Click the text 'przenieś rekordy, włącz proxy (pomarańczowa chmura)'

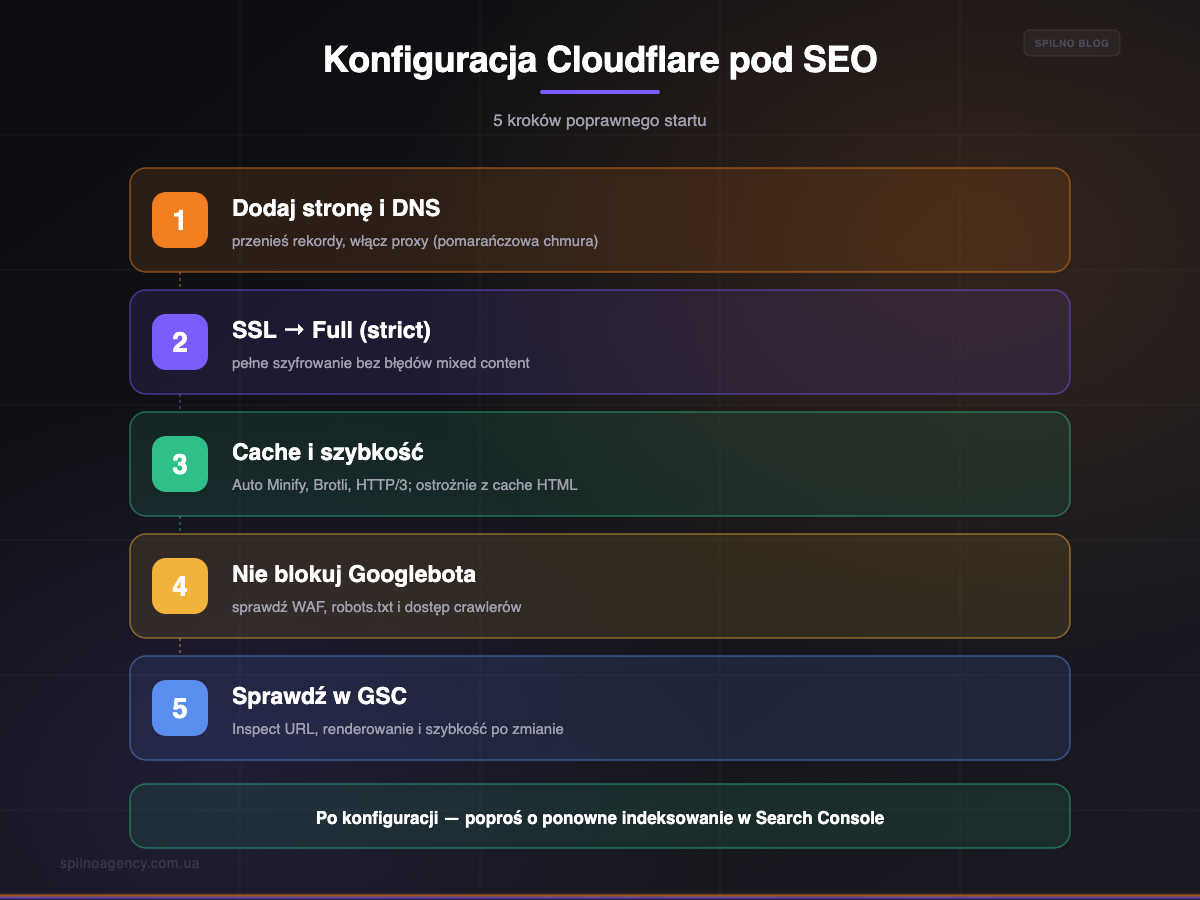pos(415,241)
